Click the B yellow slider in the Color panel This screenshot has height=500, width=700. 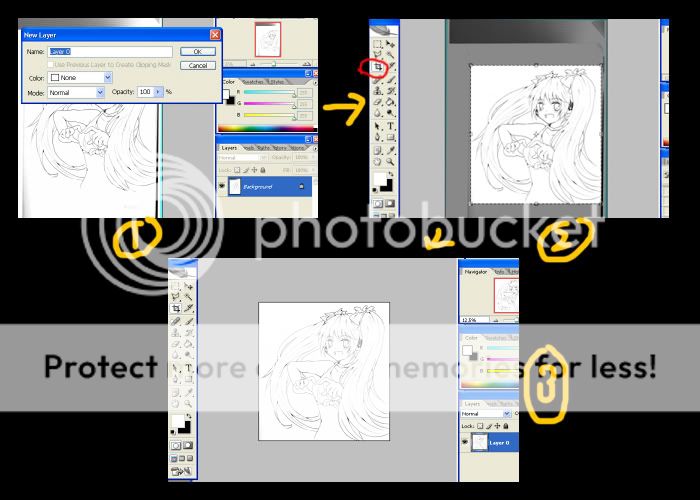coord(269,115)
